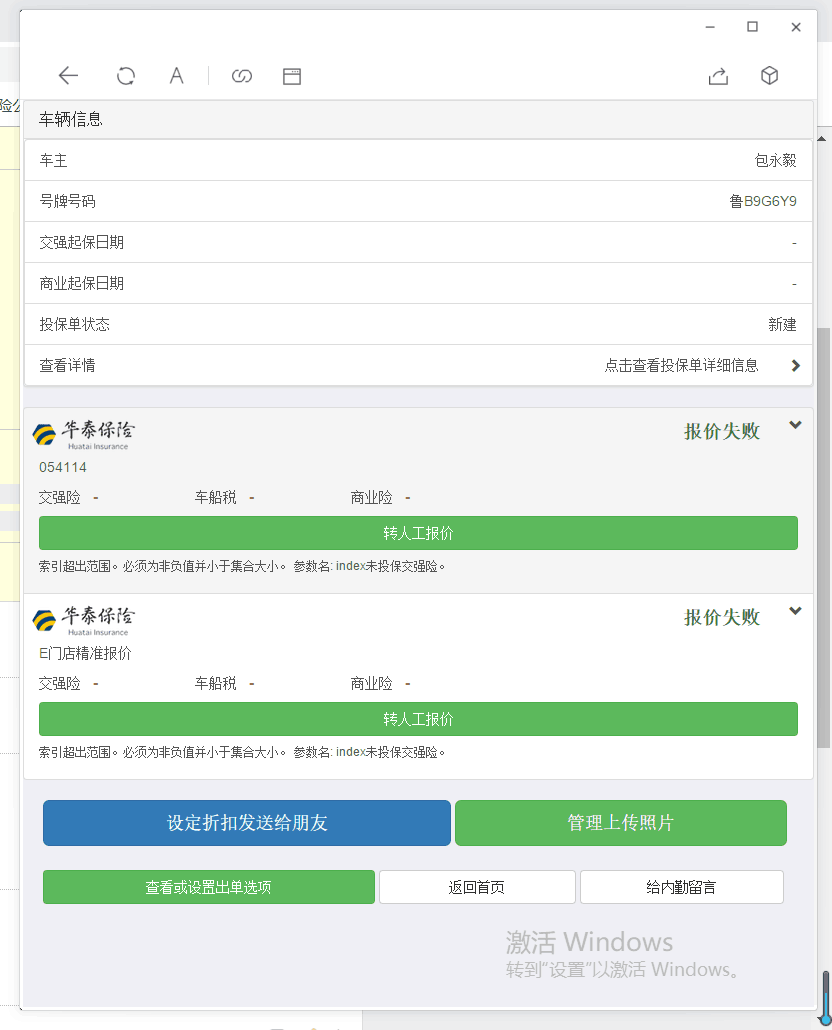Screen dimensions: 832x1030
Task: Click the vertical scrollbar on the right
Action: [823, 540]
